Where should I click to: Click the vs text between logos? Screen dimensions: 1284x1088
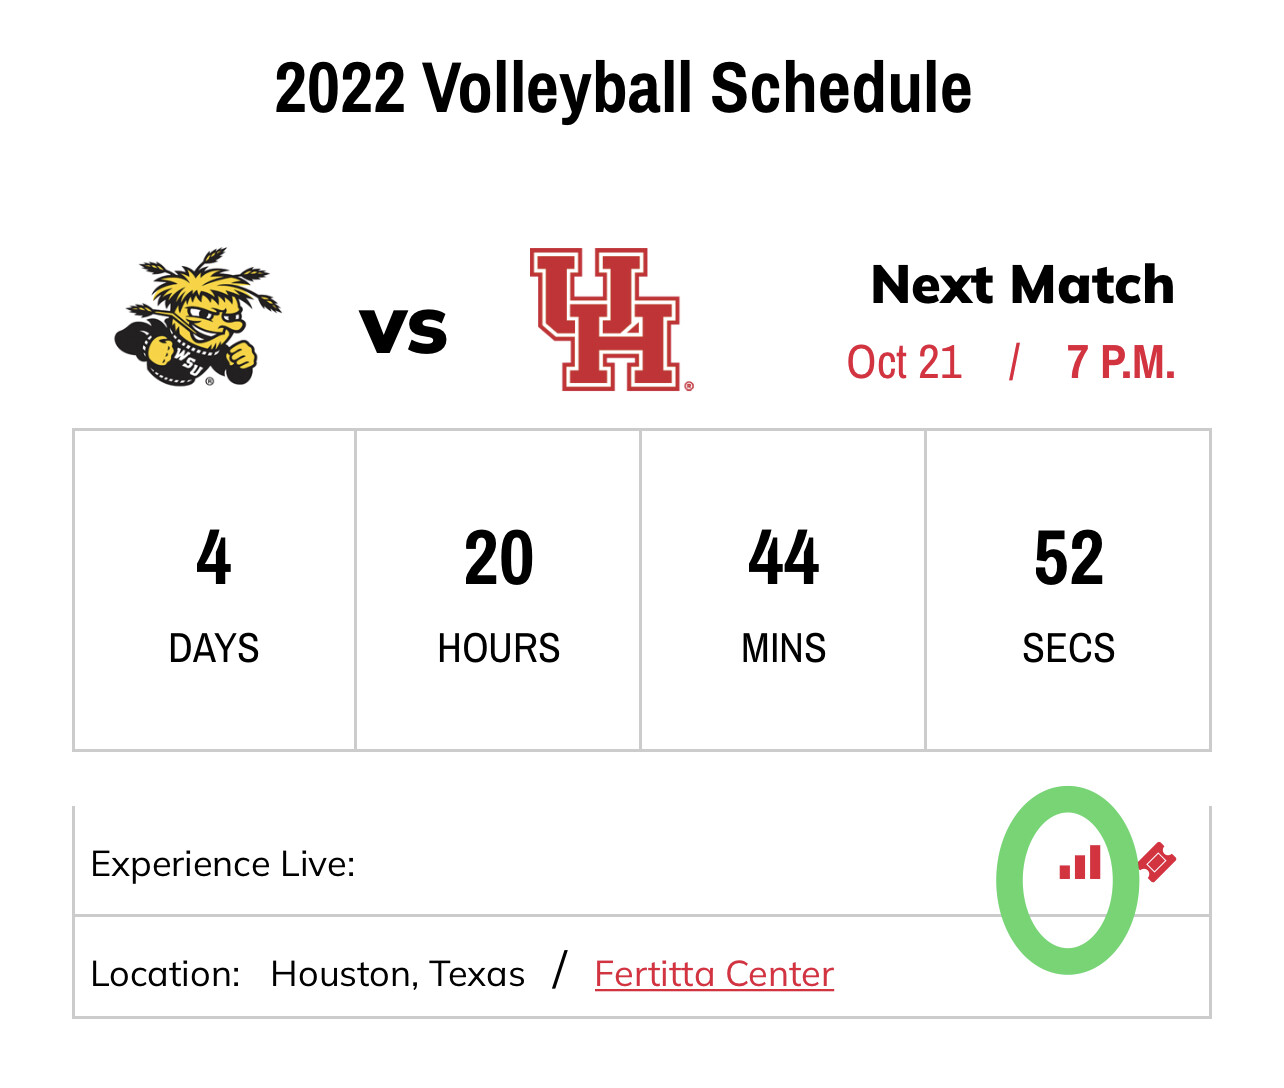coord(404,331)
